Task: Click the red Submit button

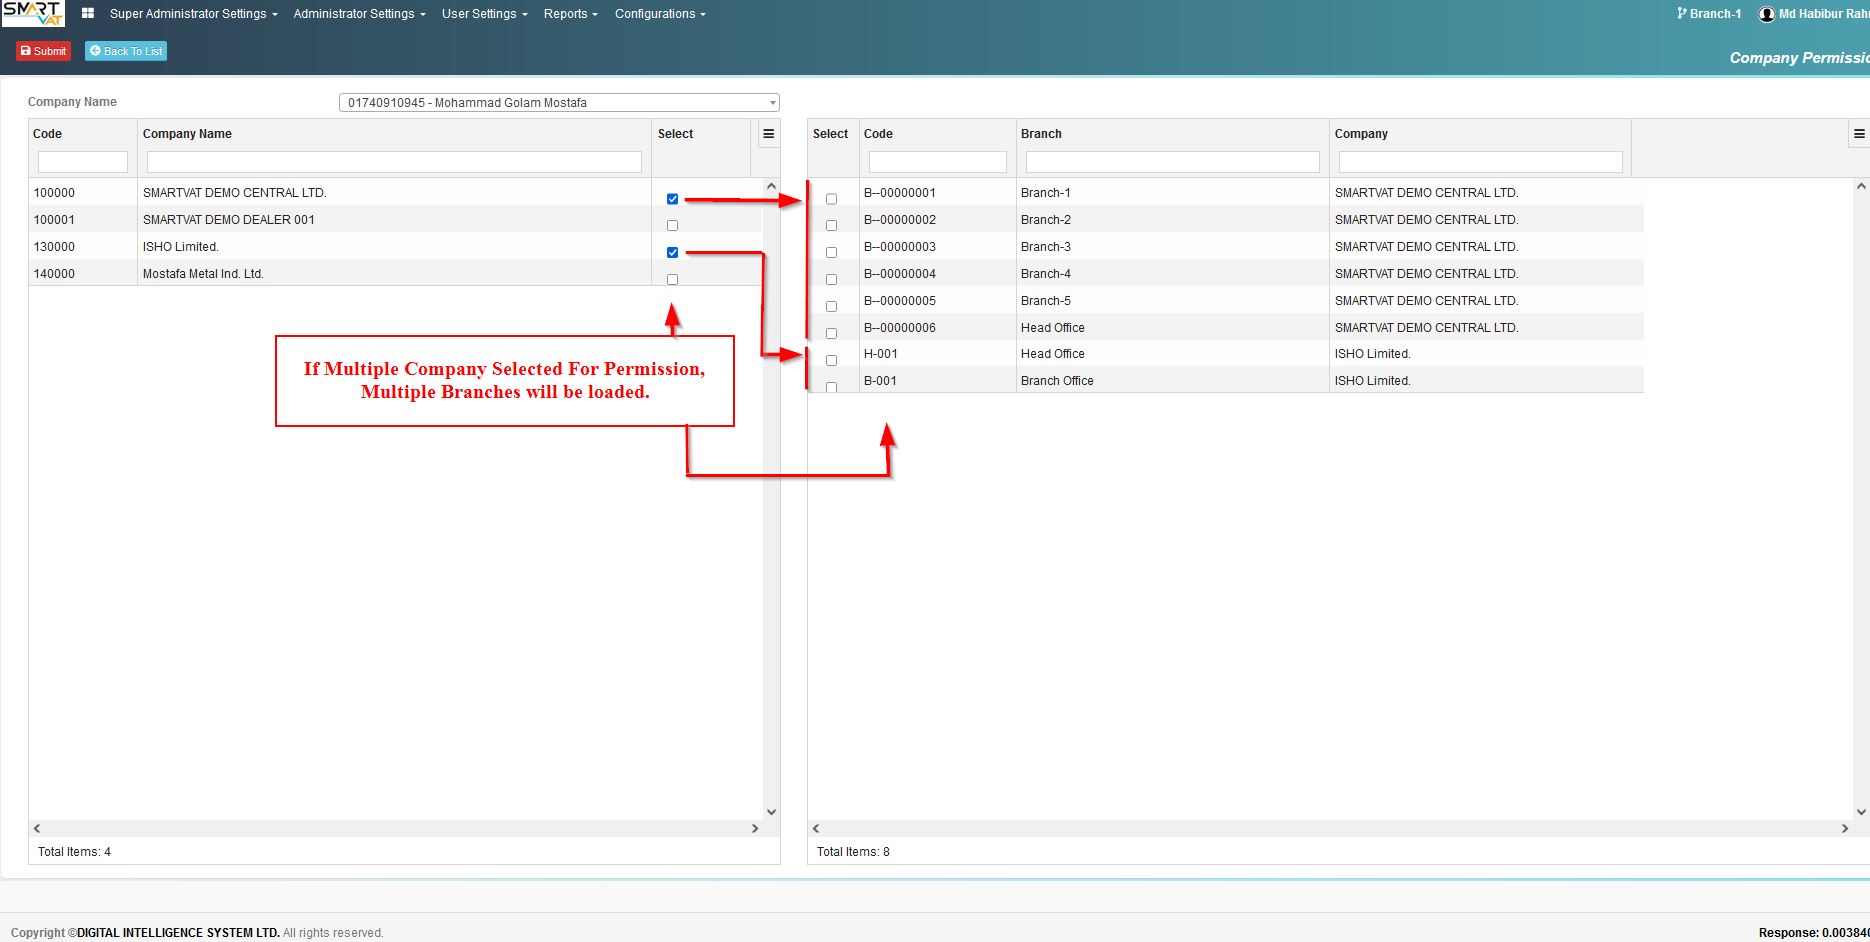Action: click(x=43, y=51)
